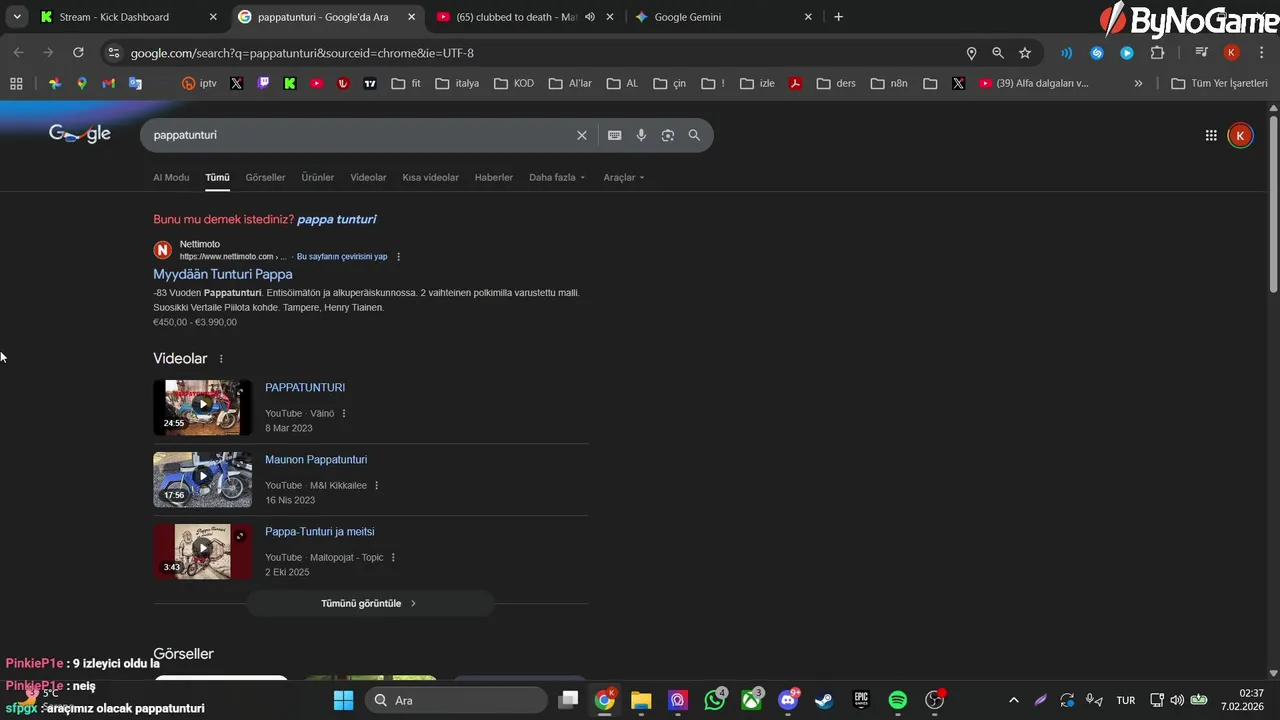1280x720 pixels.
Task: Open the Twitch bookmark icon
Action: coord(263,84)
